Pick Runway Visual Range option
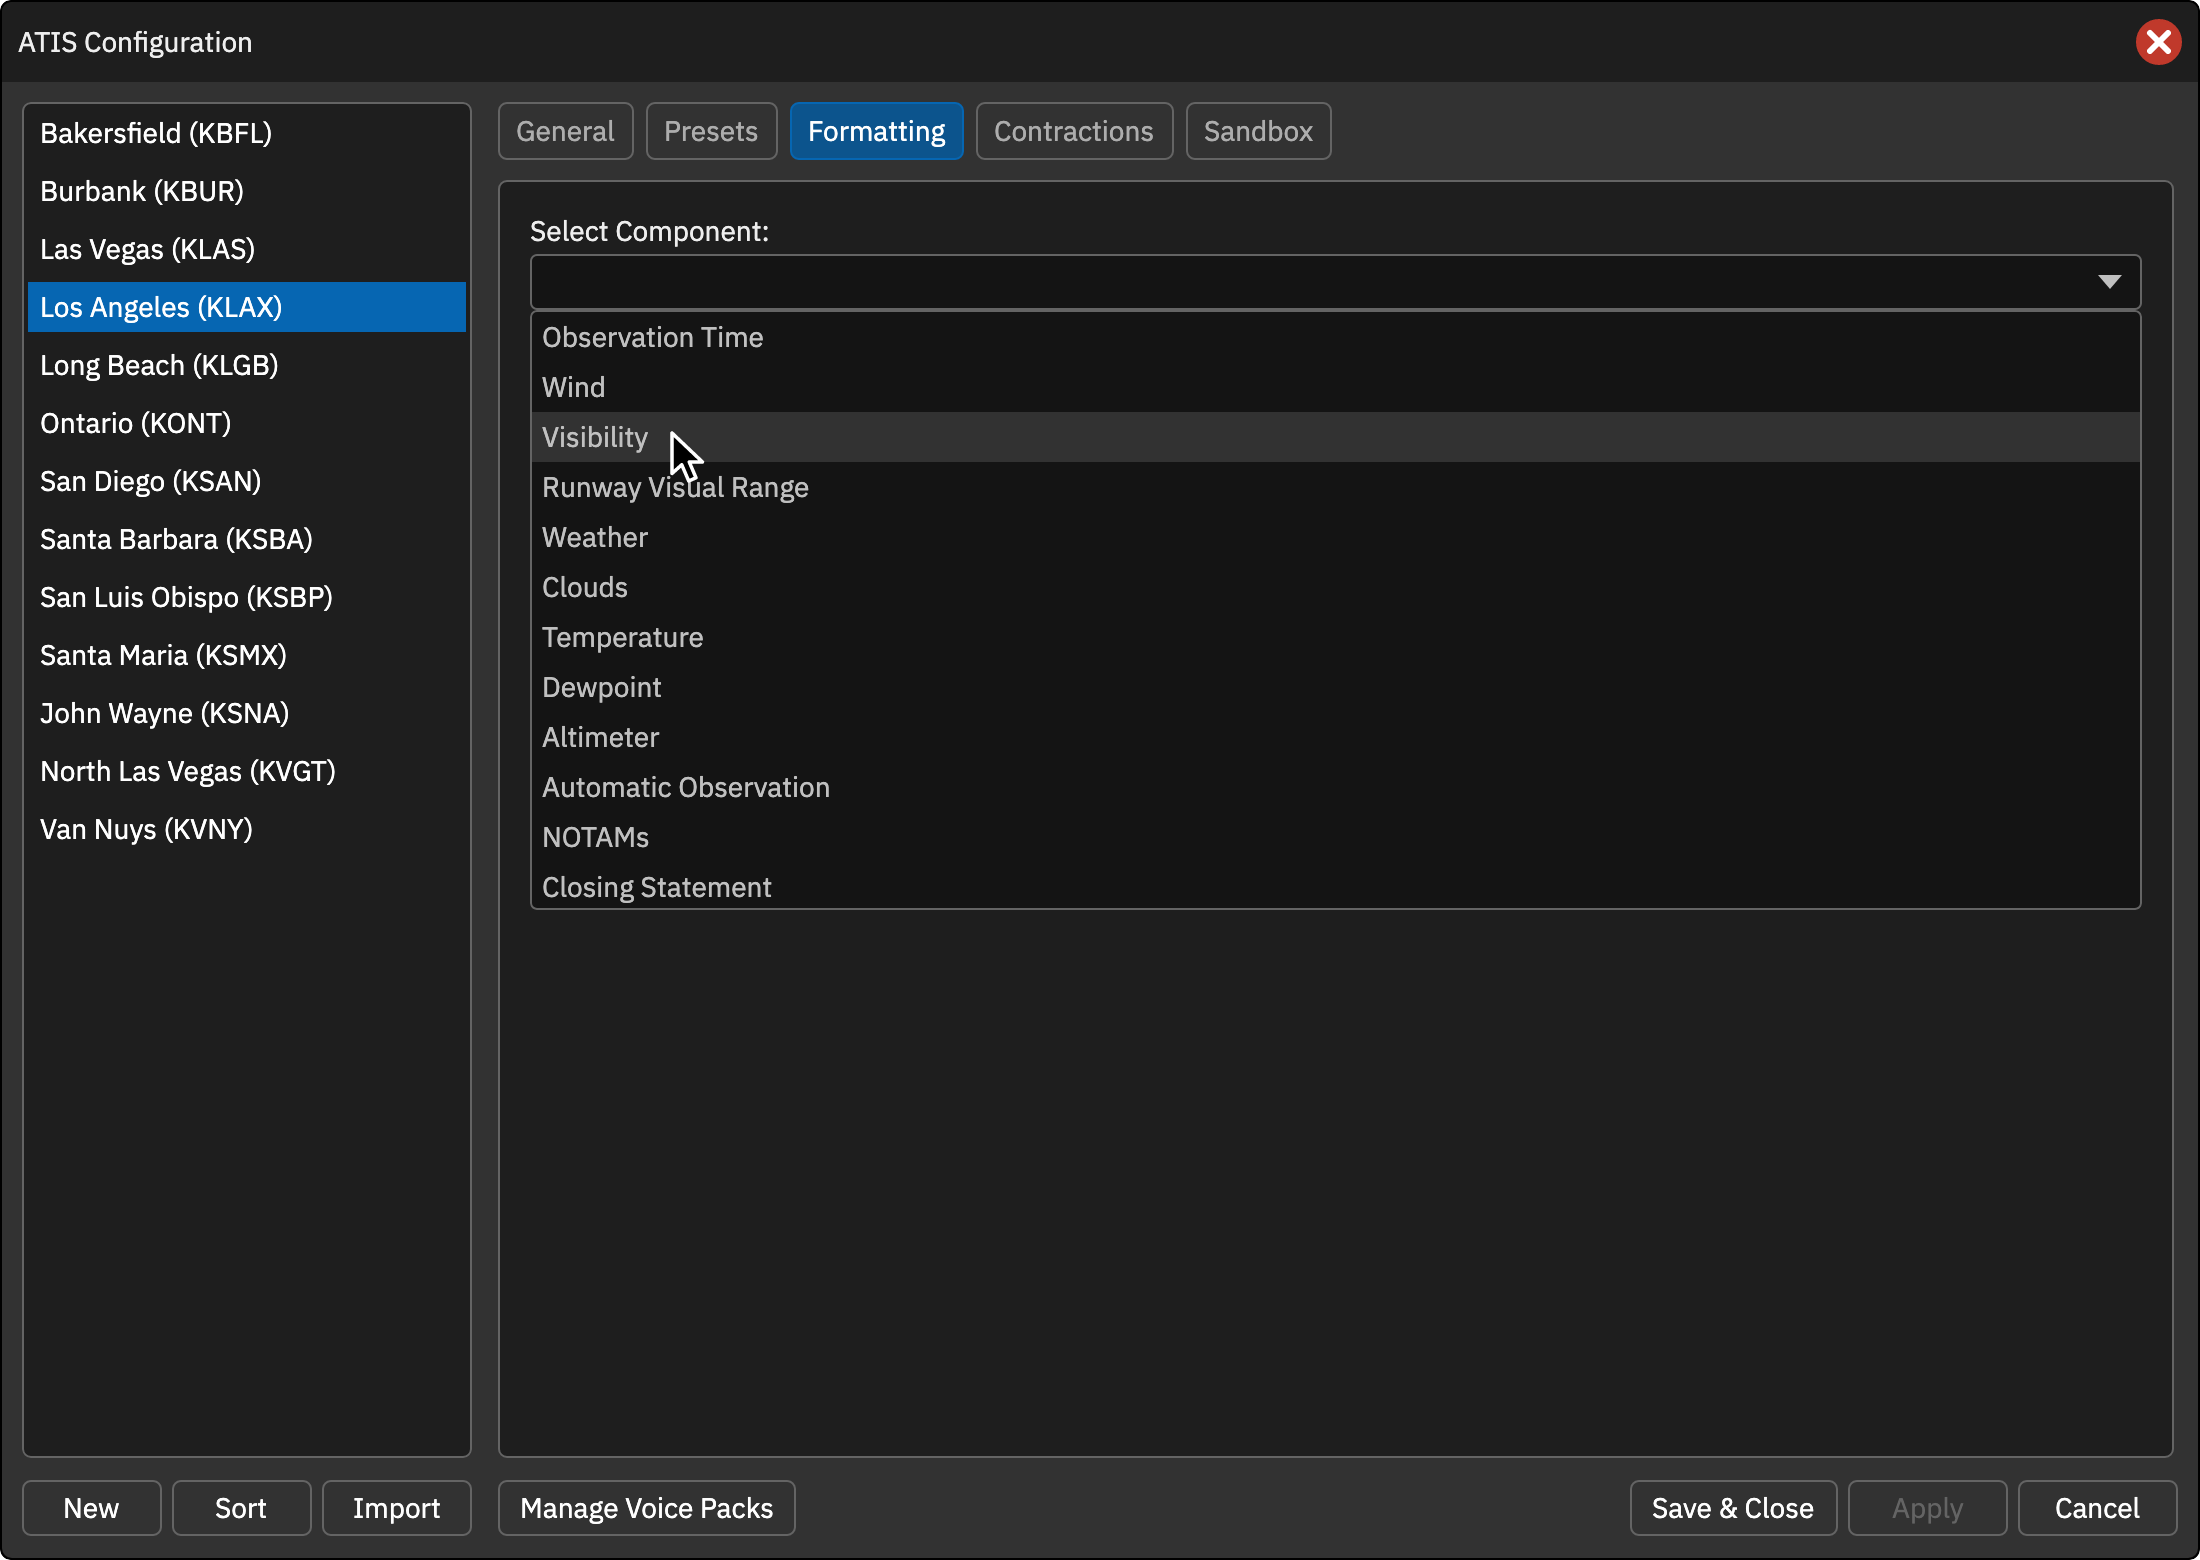The width and height of the screenshot is (2200, 1560). [1335, 487]
